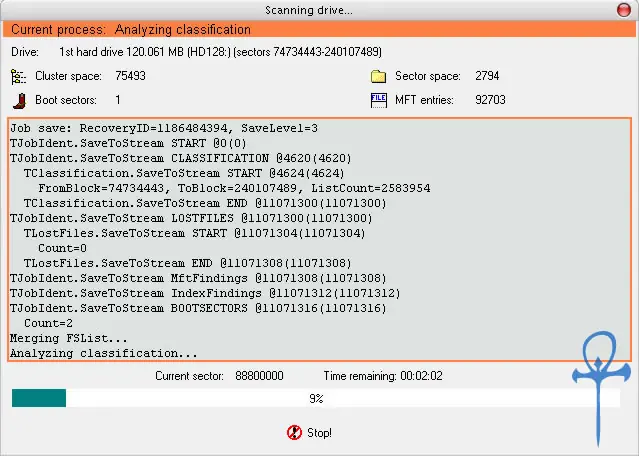The image size is (639, 456).
Task: Click the Boot sectors boot icon
Action: point(19,101)
